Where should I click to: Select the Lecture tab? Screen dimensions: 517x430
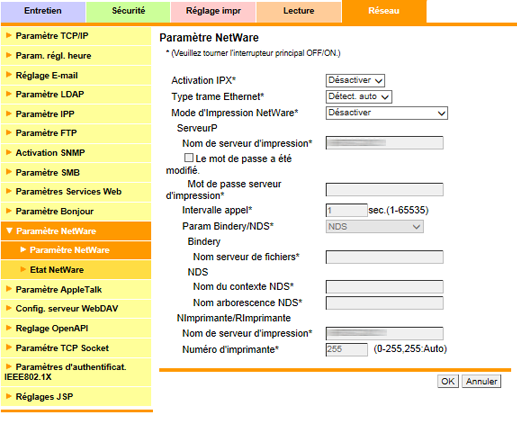pos(298,11)
